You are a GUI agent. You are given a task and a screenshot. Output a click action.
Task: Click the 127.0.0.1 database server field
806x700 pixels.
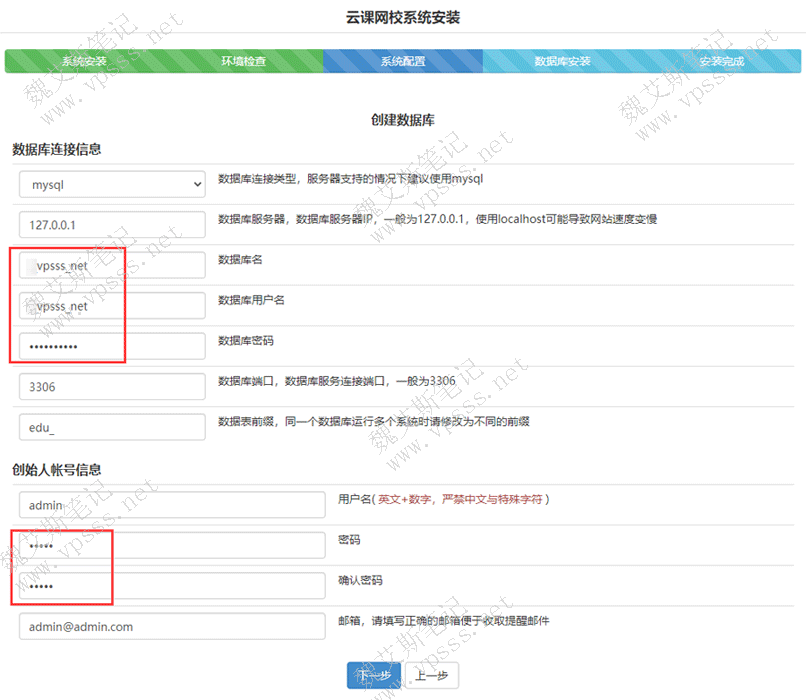click(112, 225)
